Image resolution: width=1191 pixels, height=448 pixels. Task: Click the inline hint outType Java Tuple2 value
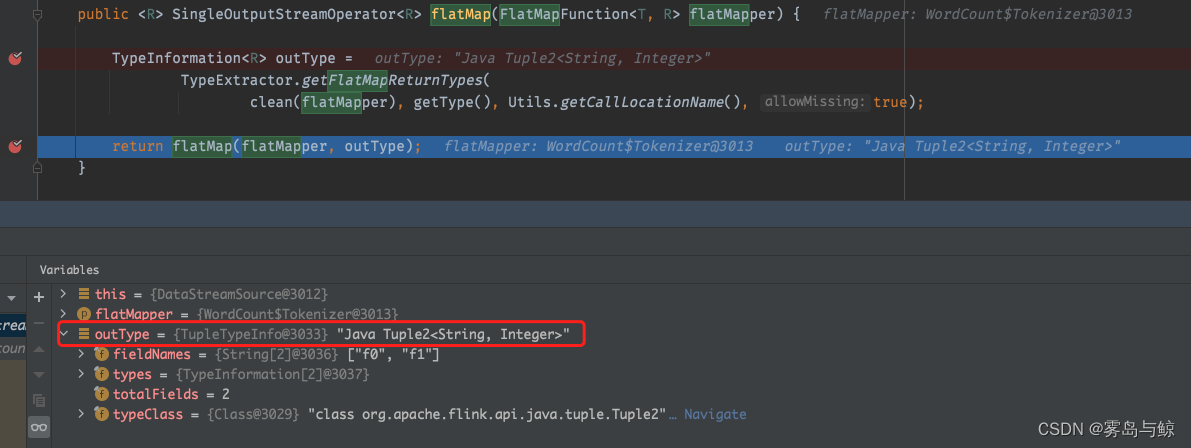(x=543, y=58)
